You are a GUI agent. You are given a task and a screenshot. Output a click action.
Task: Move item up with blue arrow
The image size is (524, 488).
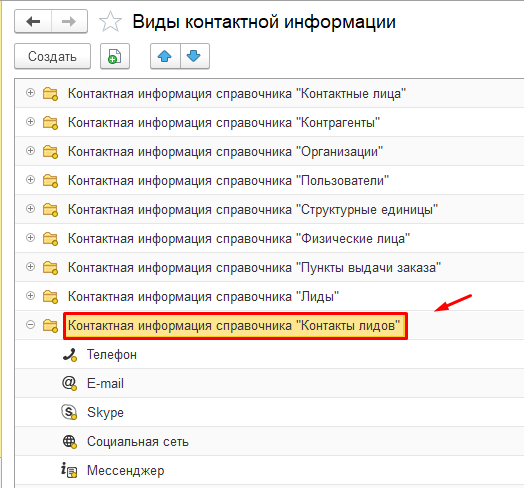(165, 56)
